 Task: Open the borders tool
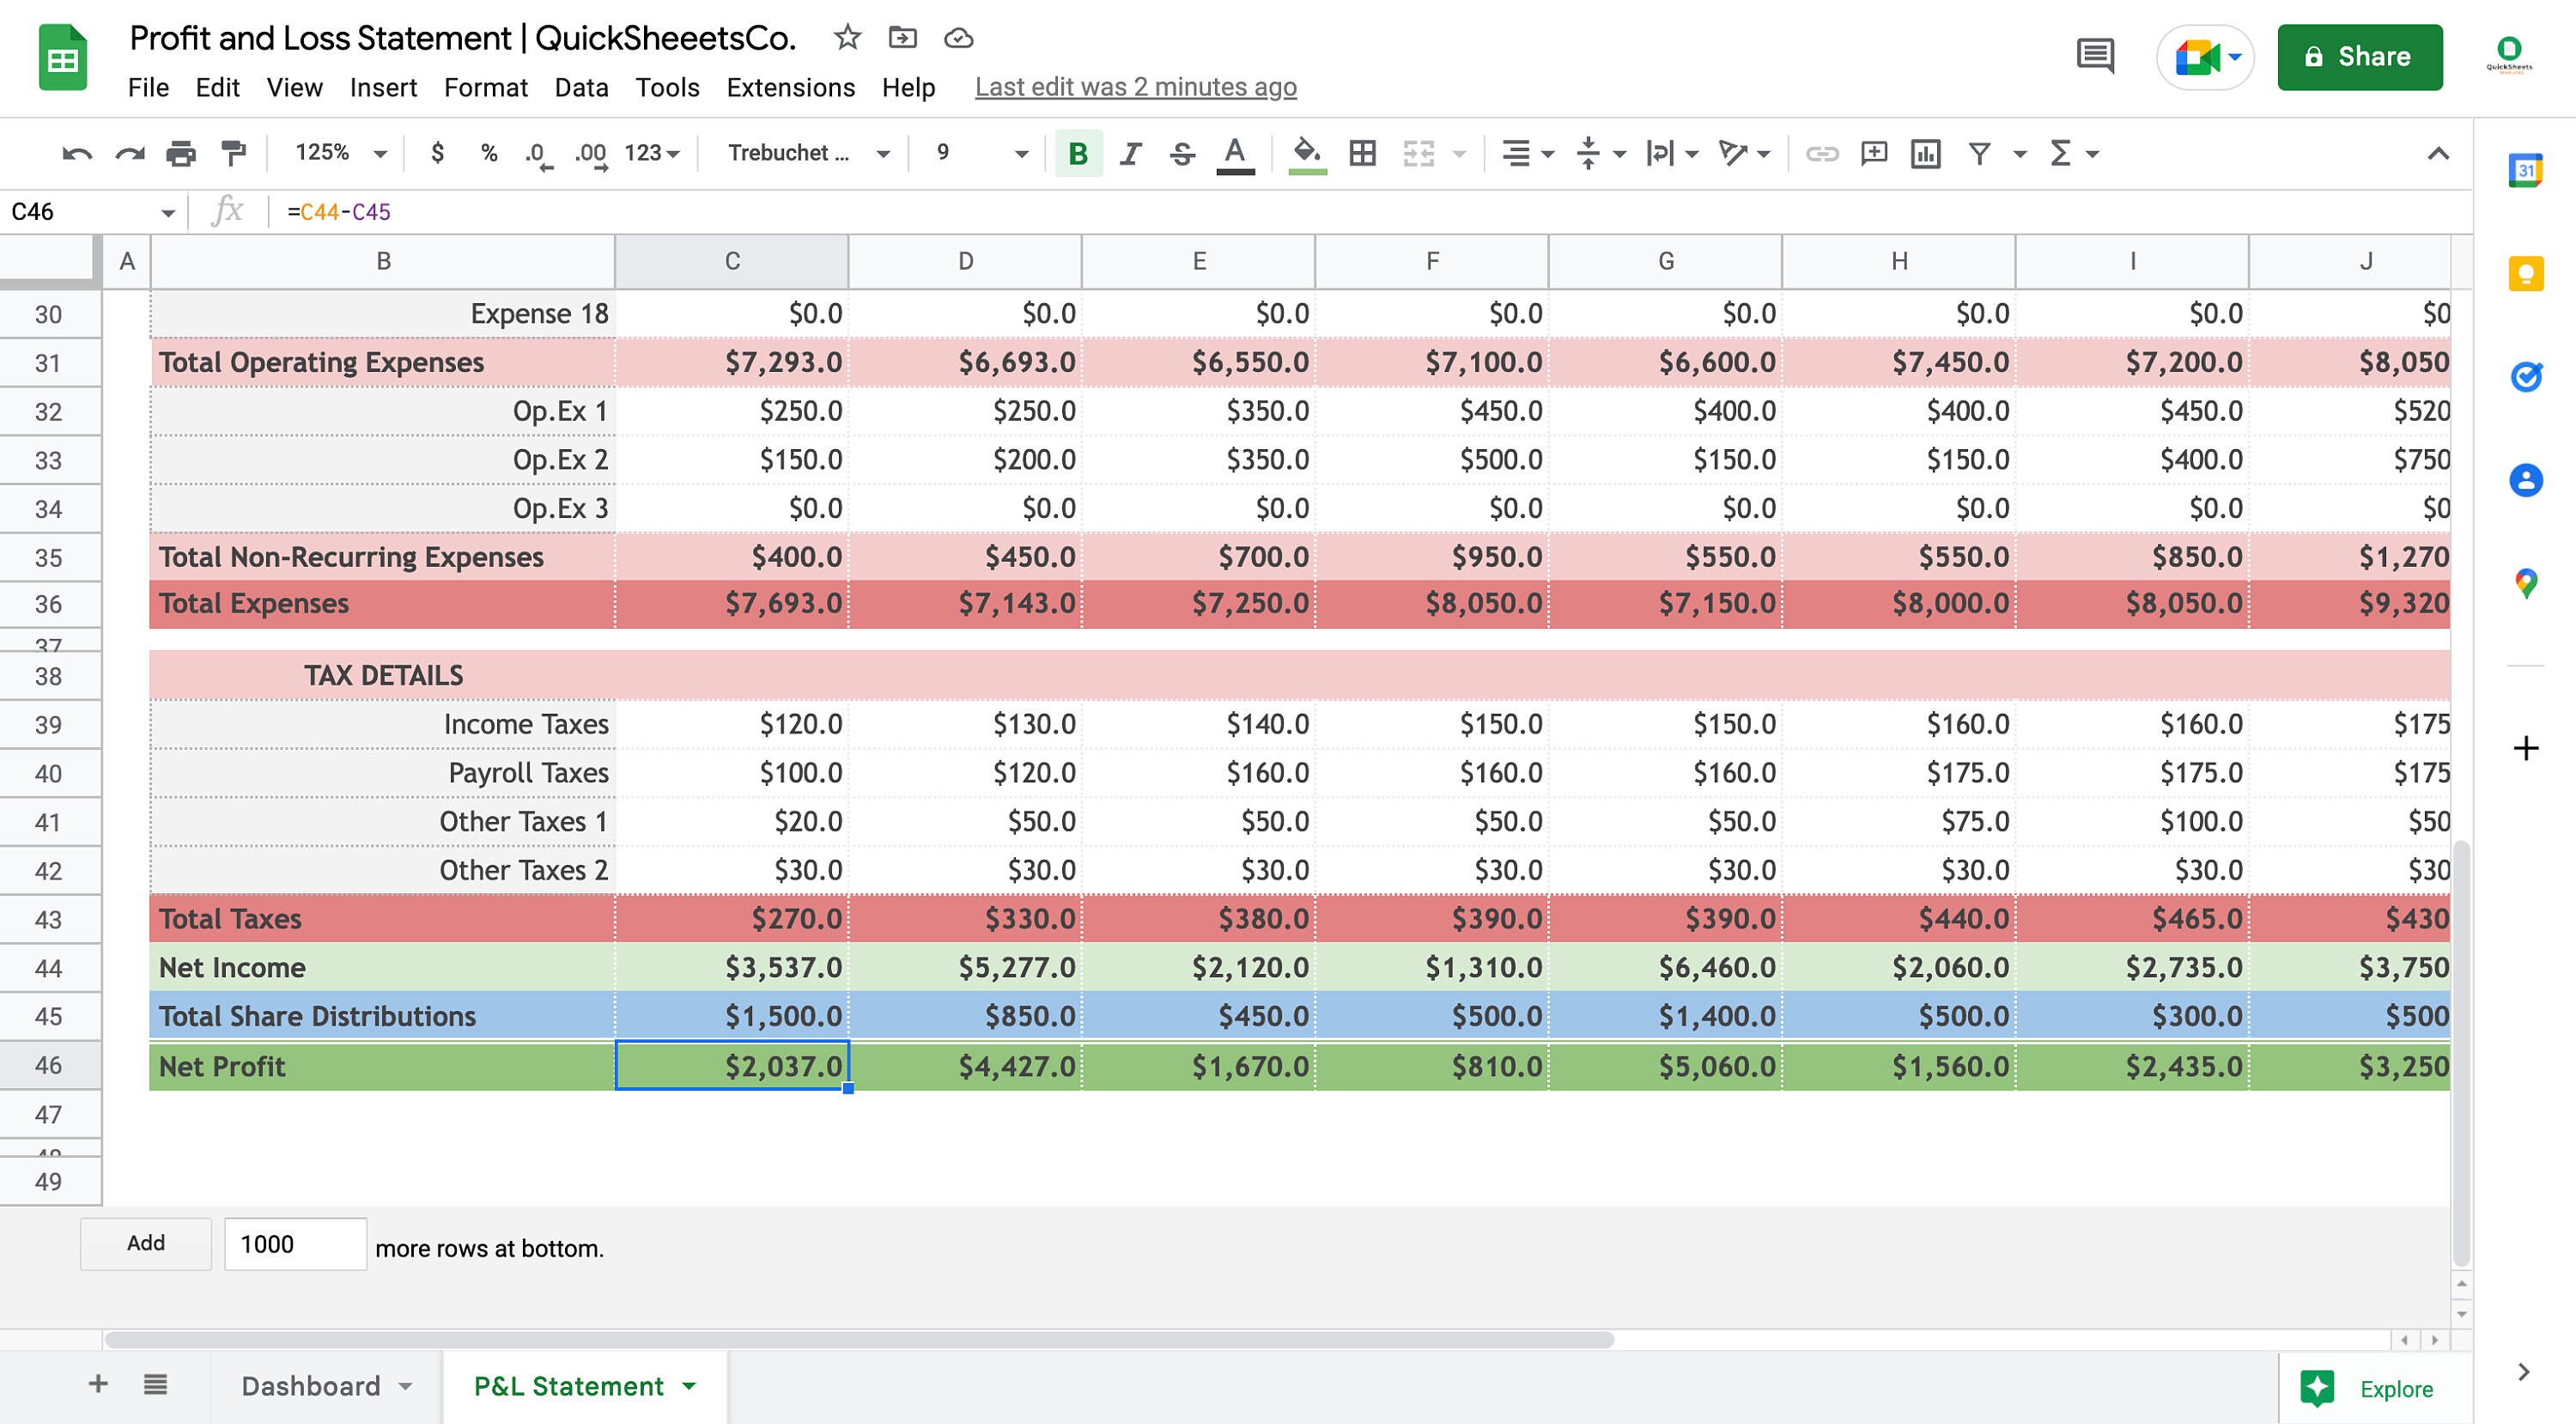pyautogui.click(x=1362, y=153)
